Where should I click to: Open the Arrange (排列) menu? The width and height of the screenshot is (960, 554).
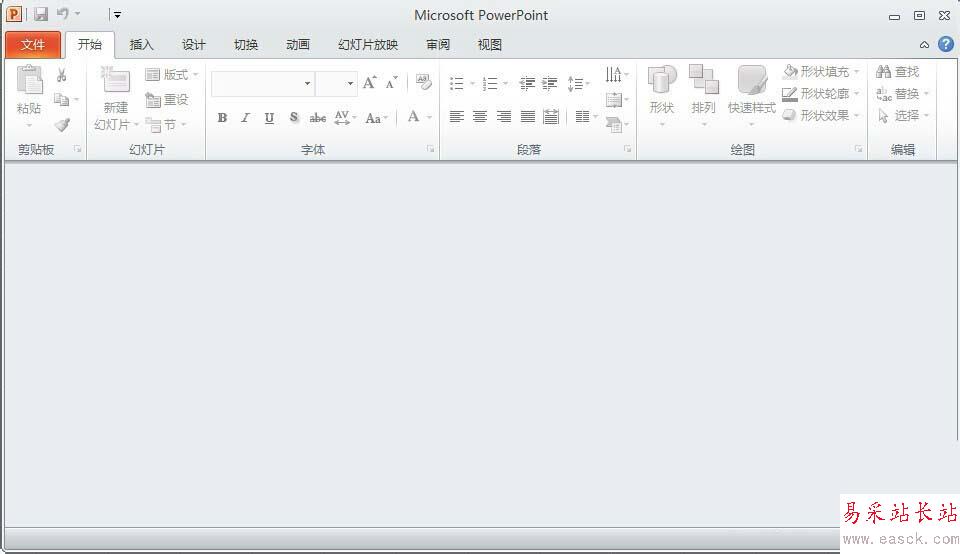tap(703, 95)
